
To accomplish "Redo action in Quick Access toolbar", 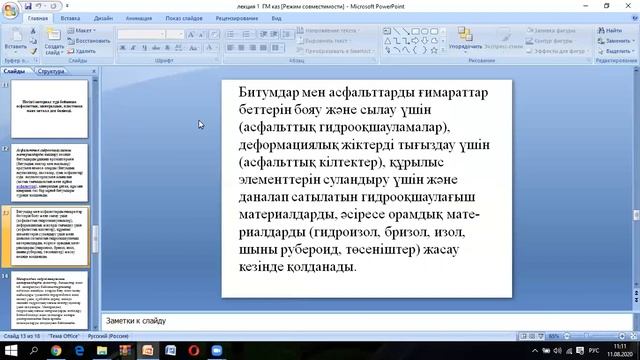I will point(53,6).
